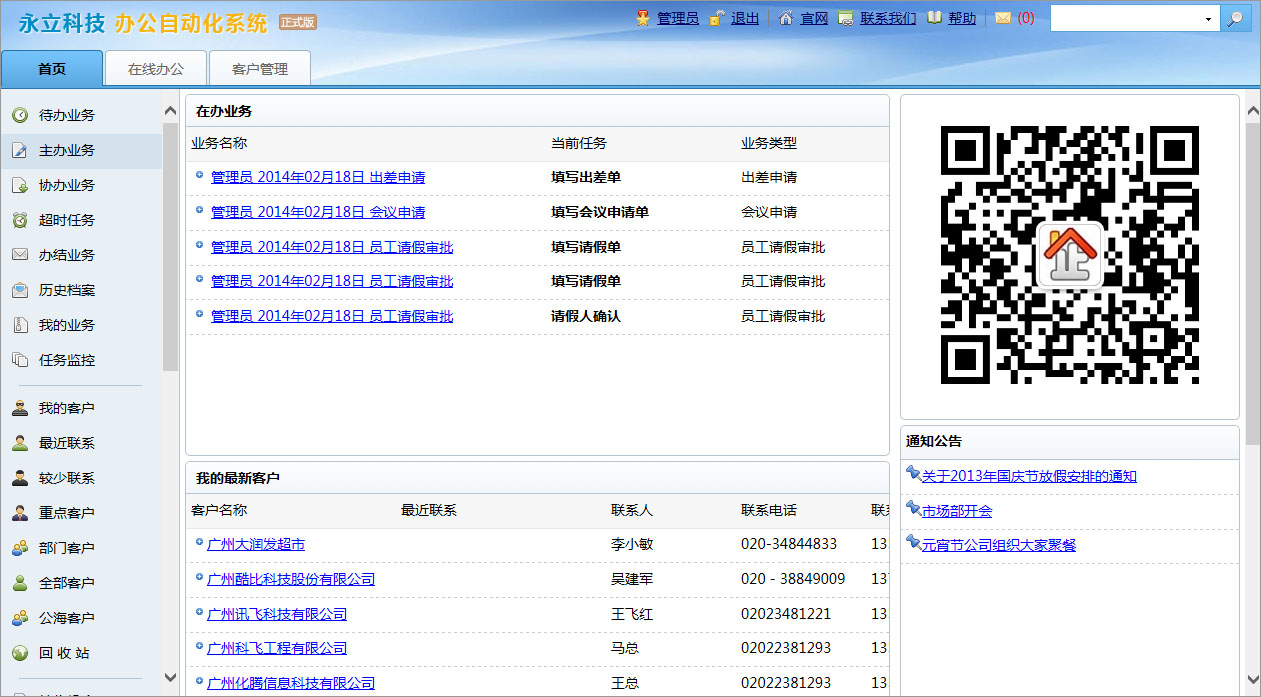Select the 主办业务 pencil icon in sidebar
Image resolution: width=1261 pixels, height=697 pixels.
coord(20,150)
